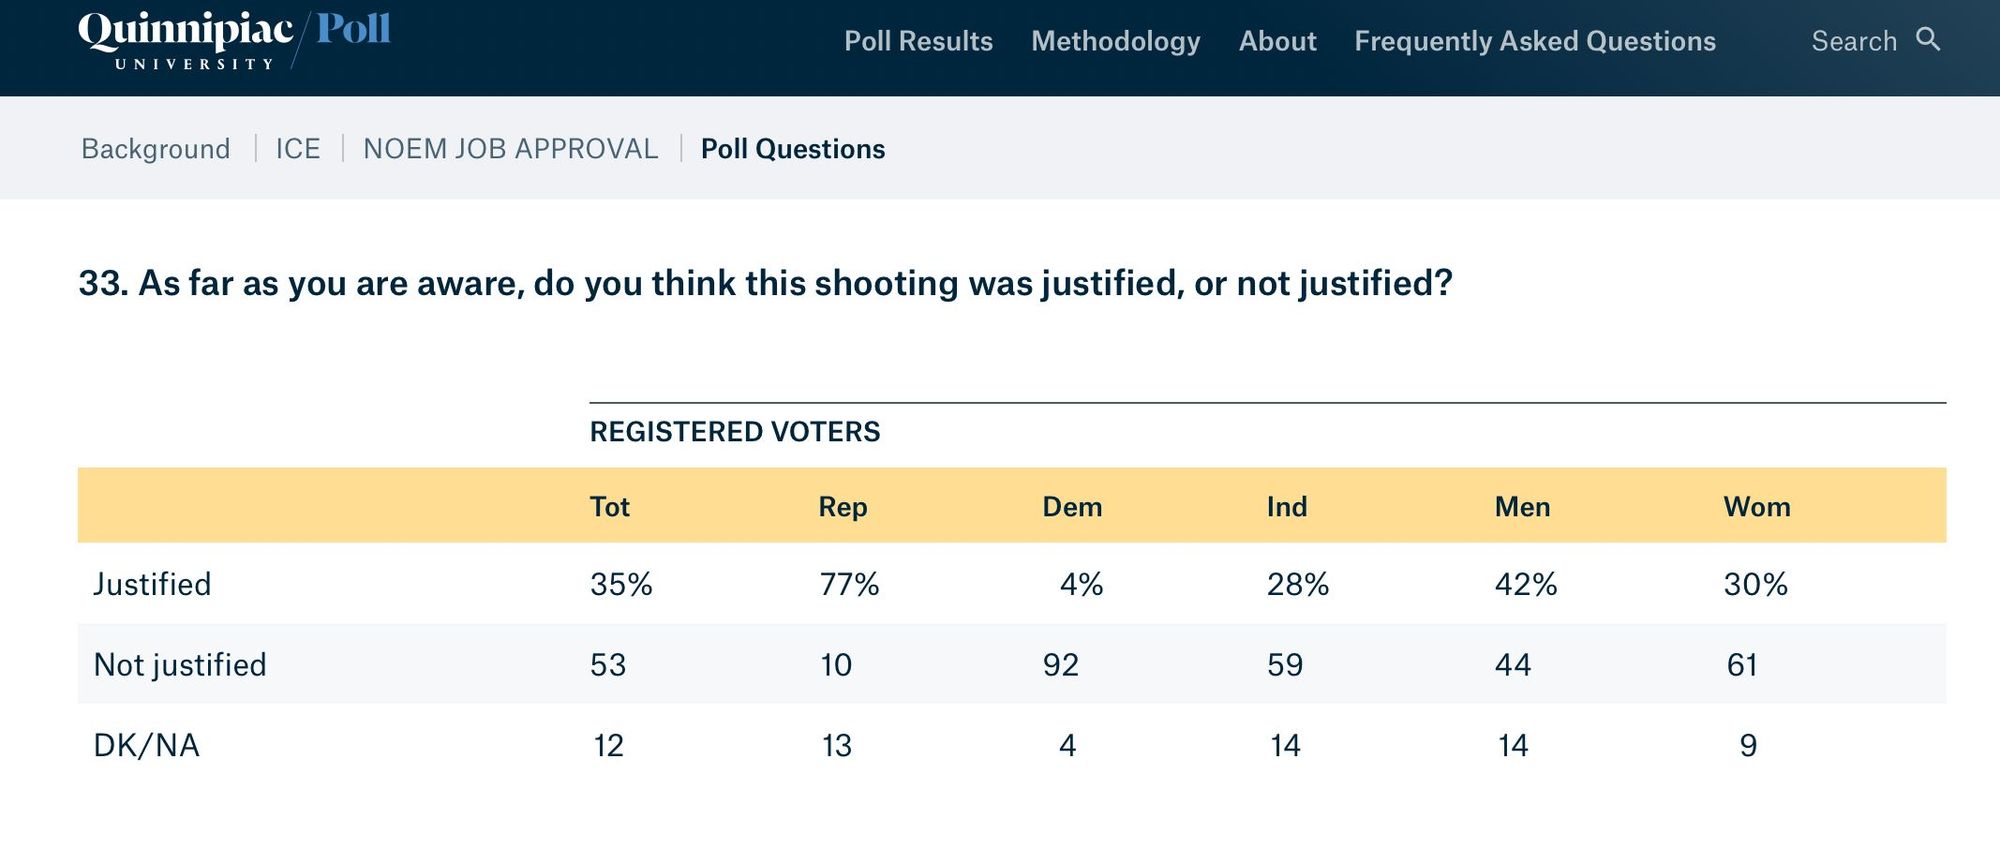Select the Not justified row label
Image resolution: width=2000 pixels, height=847 pixels.
180,665
